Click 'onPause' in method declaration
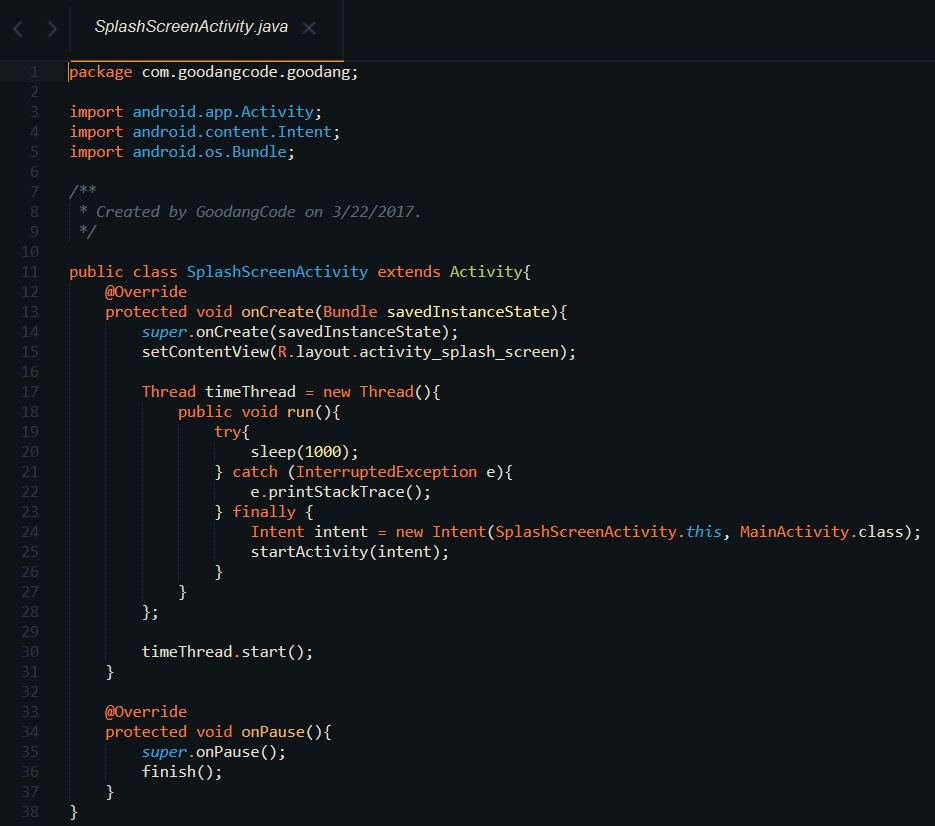The width and height of the screenshot is (935, 826). point(273,732)
